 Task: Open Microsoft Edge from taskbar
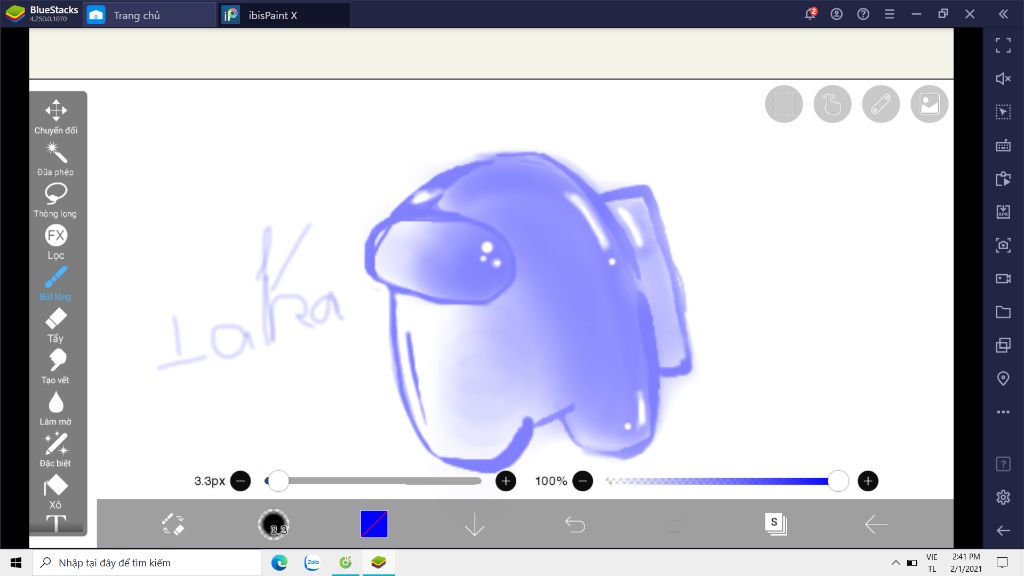point(279,562)
